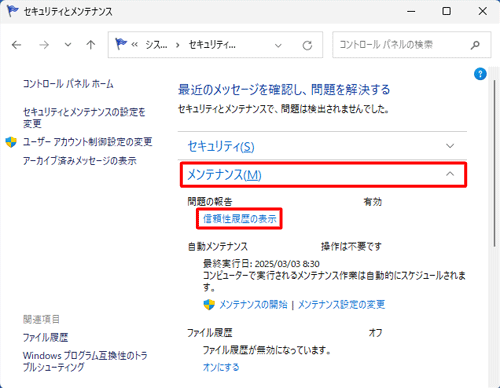Minimize the セキュリティとメンテナンス window
This screenshot has width=500, height=388.
pyautogui.click(x=411, y=11)
